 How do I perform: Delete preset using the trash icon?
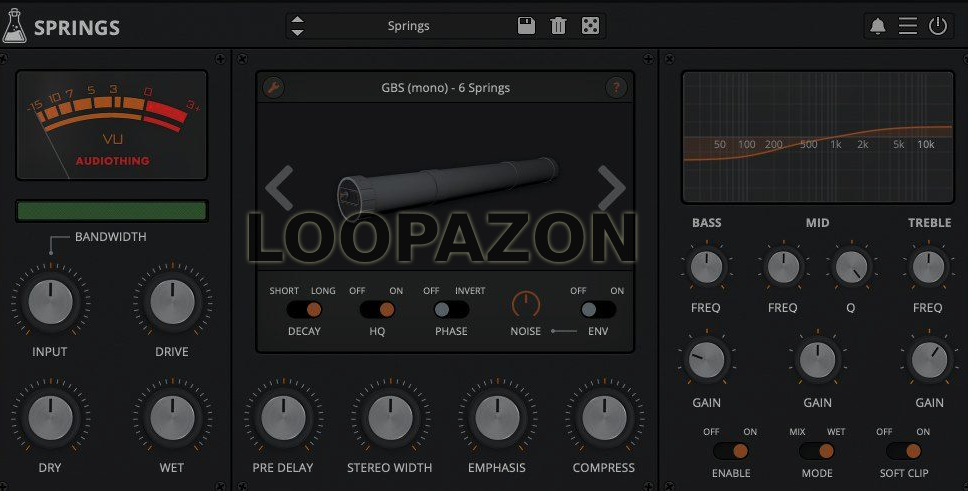(x=558, y=26)
